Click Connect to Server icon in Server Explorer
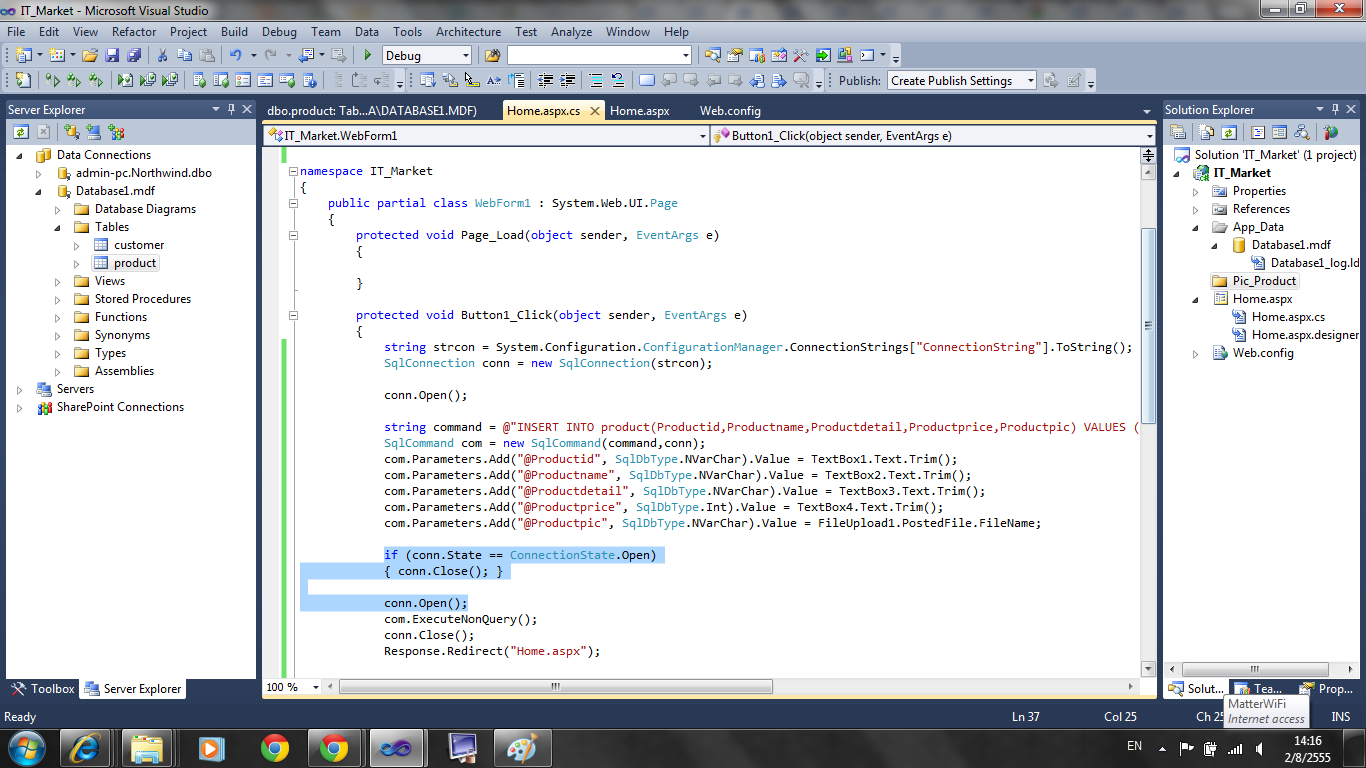Image resolution: width=1366 pixels, height=768 pixels. click(x=93, y=131)
